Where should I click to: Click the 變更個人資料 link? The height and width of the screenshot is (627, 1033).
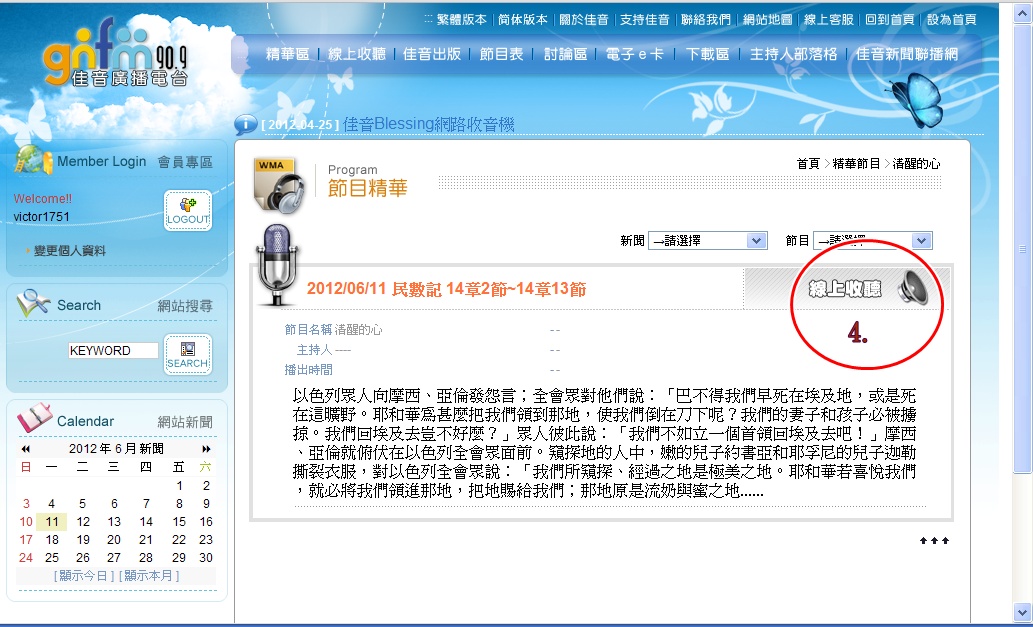(69, 251)
